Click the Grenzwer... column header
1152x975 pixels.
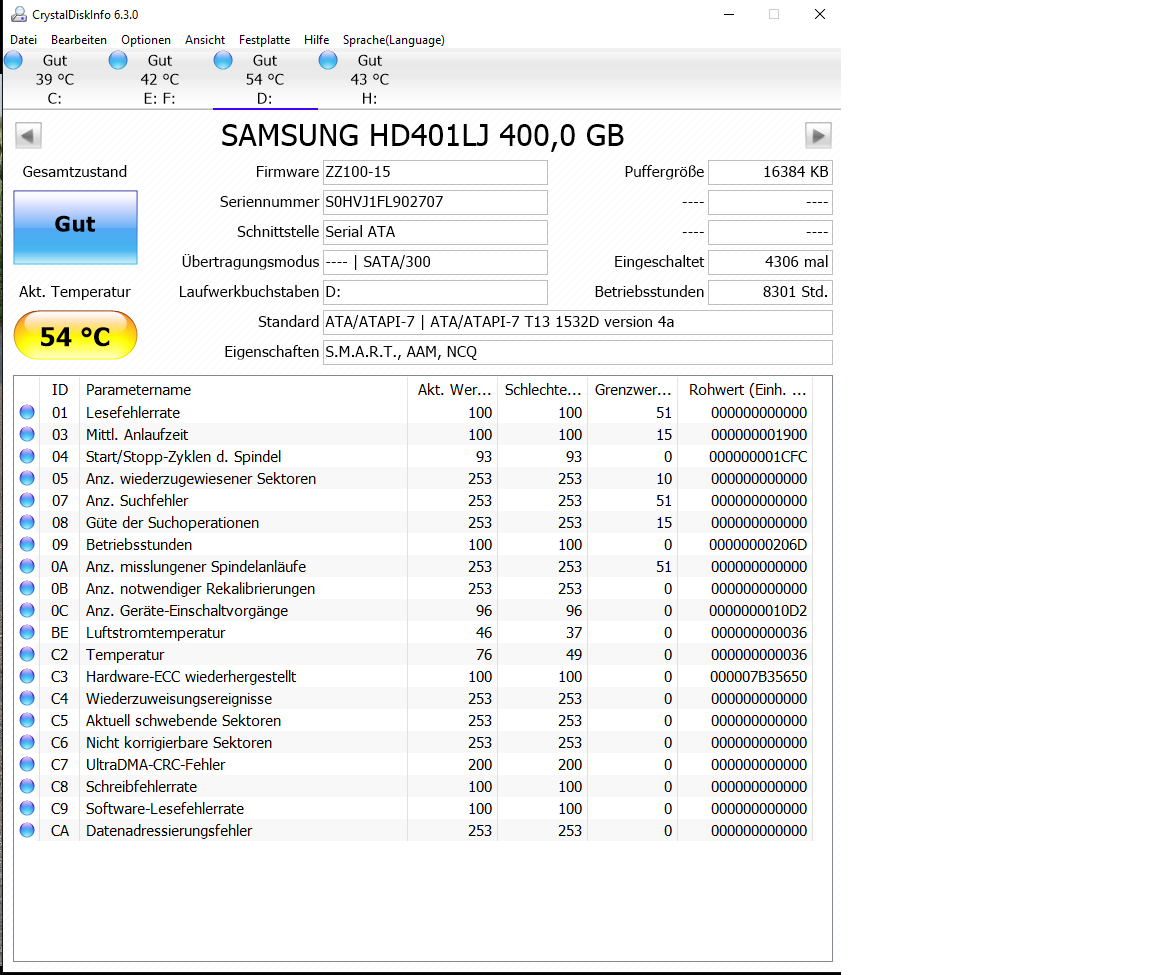pyautogui.click(x=633, y=389)
